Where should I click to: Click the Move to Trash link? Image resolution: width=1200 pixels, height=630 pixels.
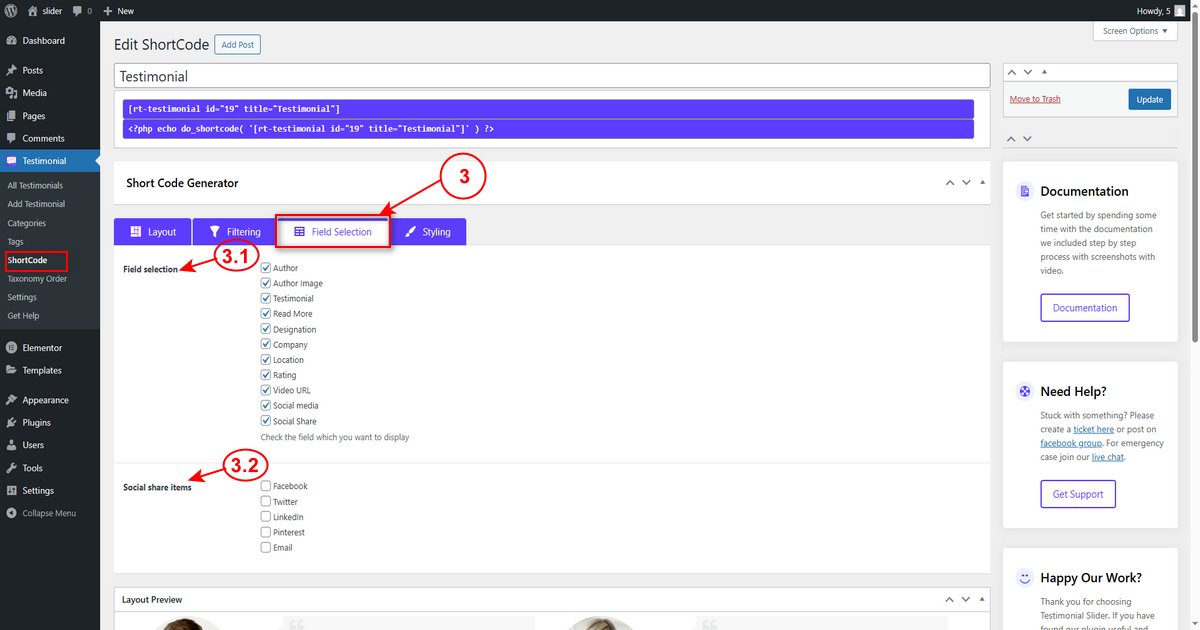[1035, 99]
